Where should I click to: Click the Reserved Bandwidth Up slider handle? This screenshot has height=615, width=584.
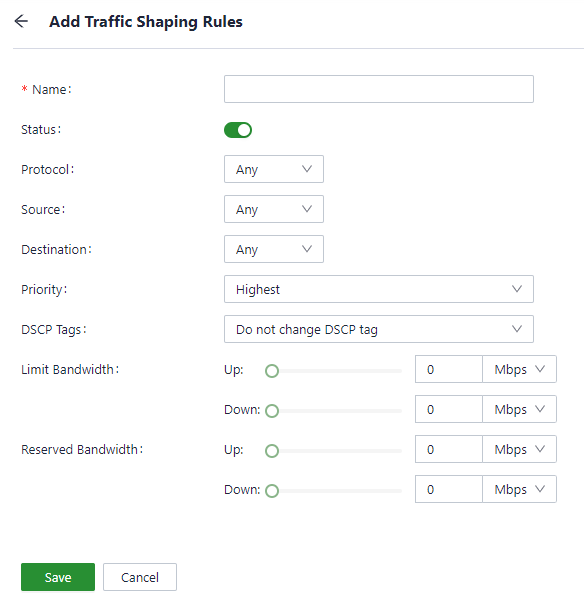[x=272, y=451]
